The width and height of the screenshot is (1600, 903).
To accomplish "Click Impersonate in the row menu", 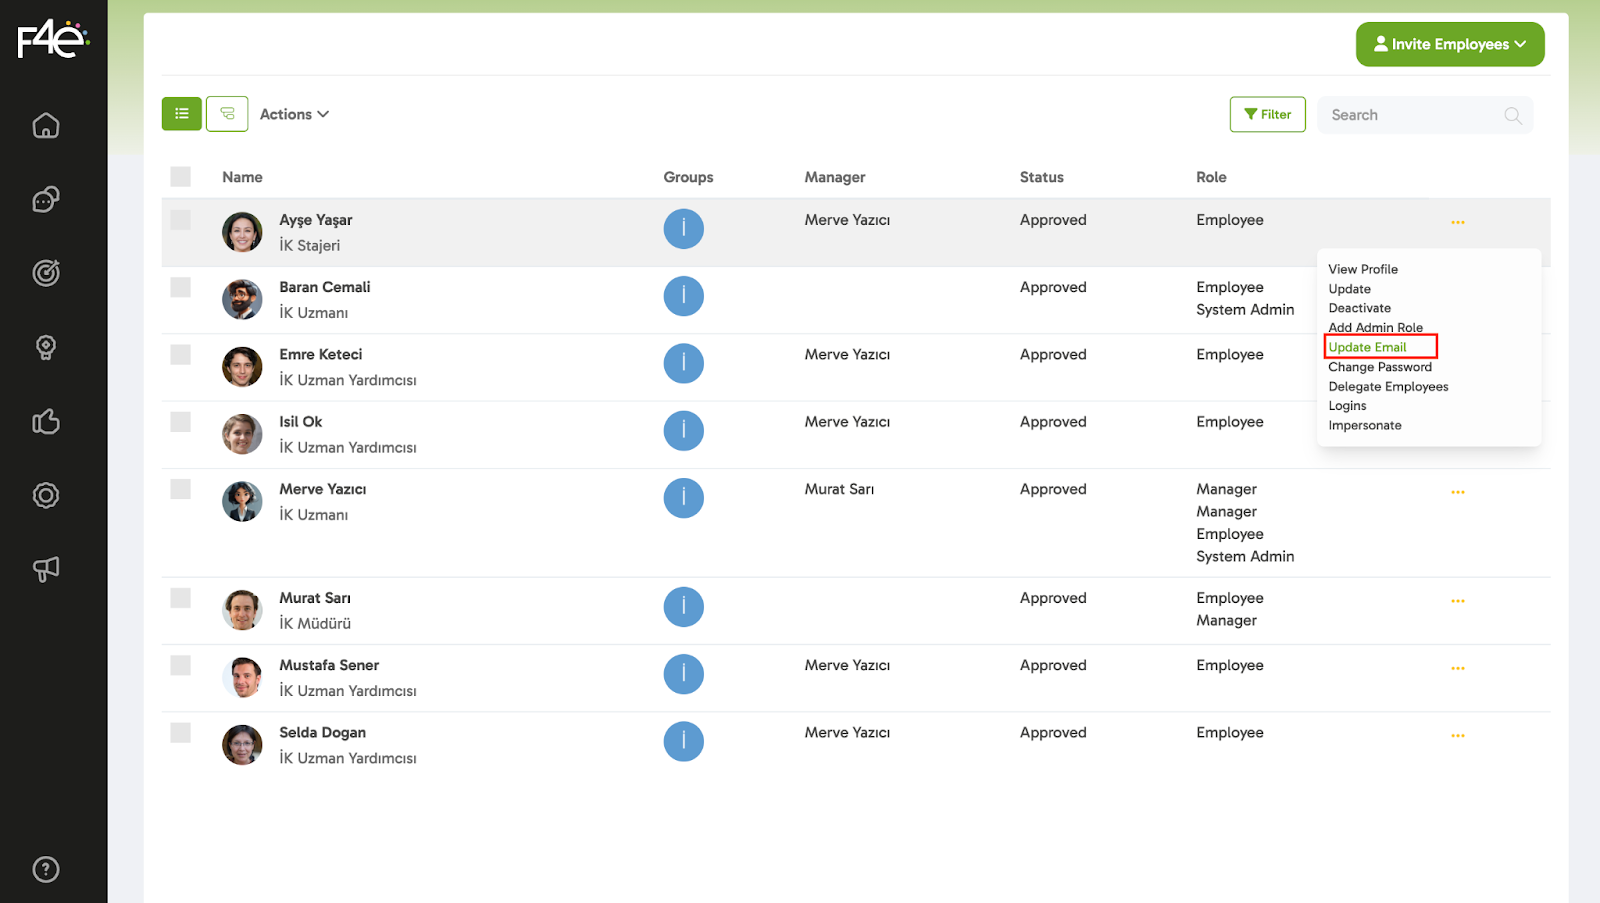I will [1364, 425].
